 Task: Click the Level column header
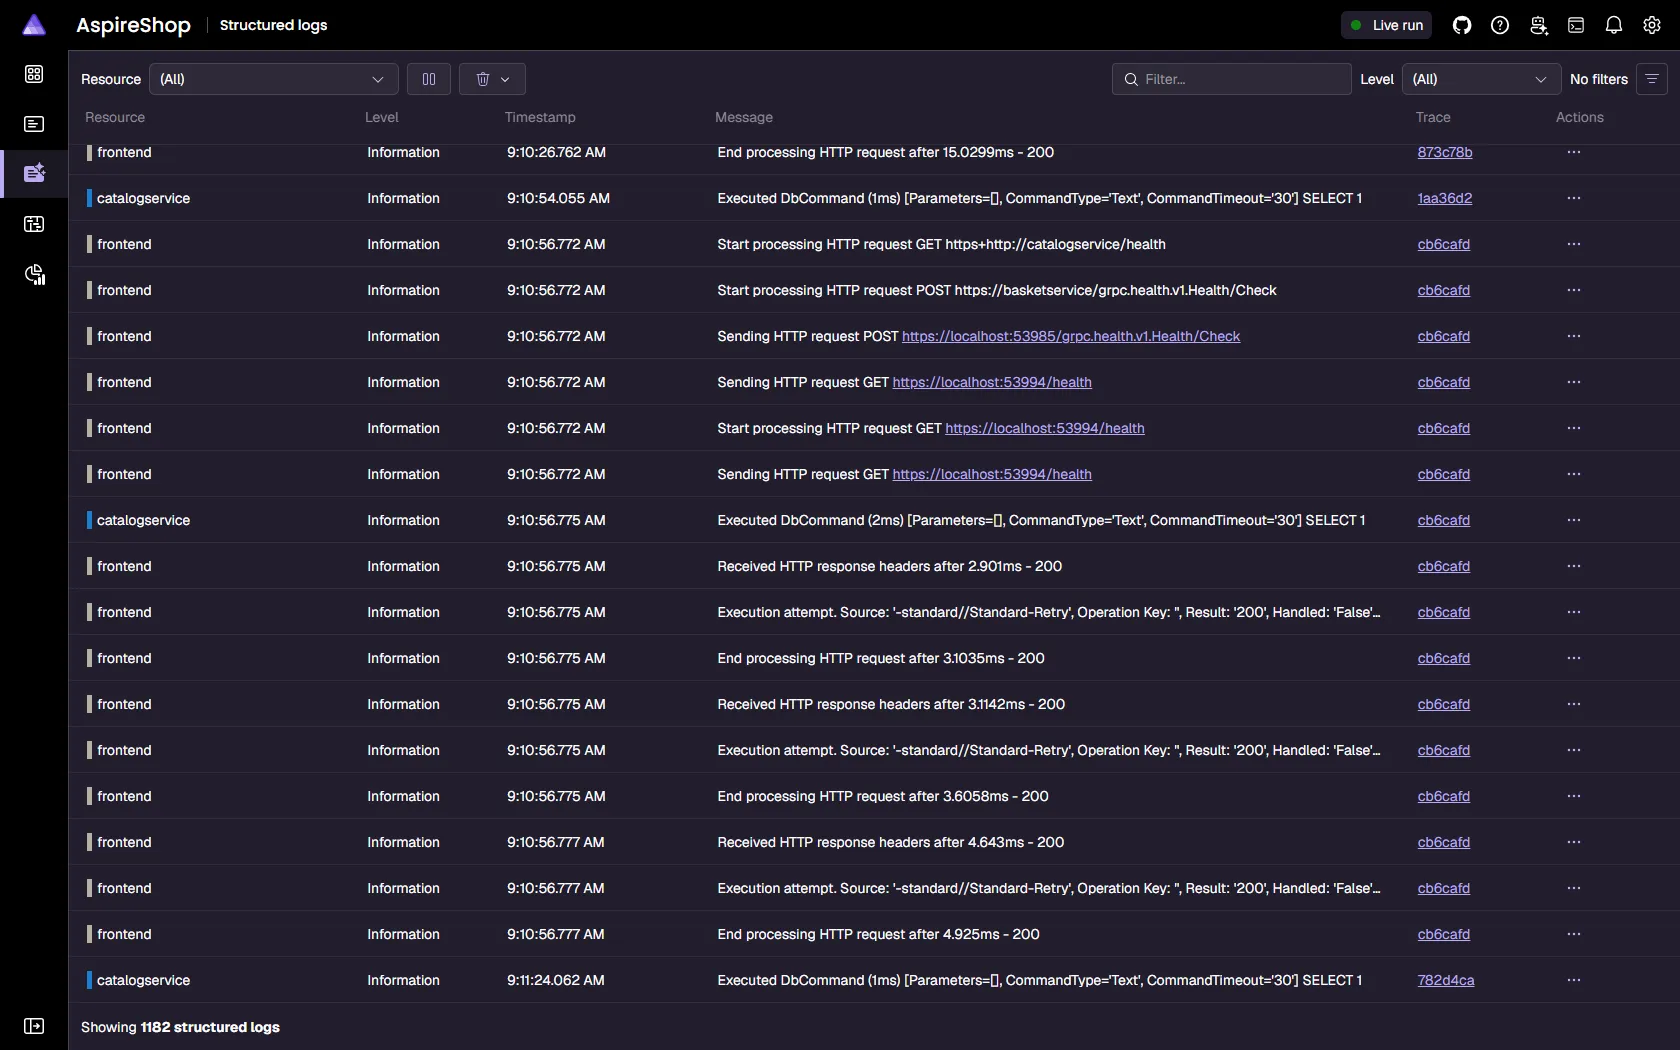click(382, 117)
